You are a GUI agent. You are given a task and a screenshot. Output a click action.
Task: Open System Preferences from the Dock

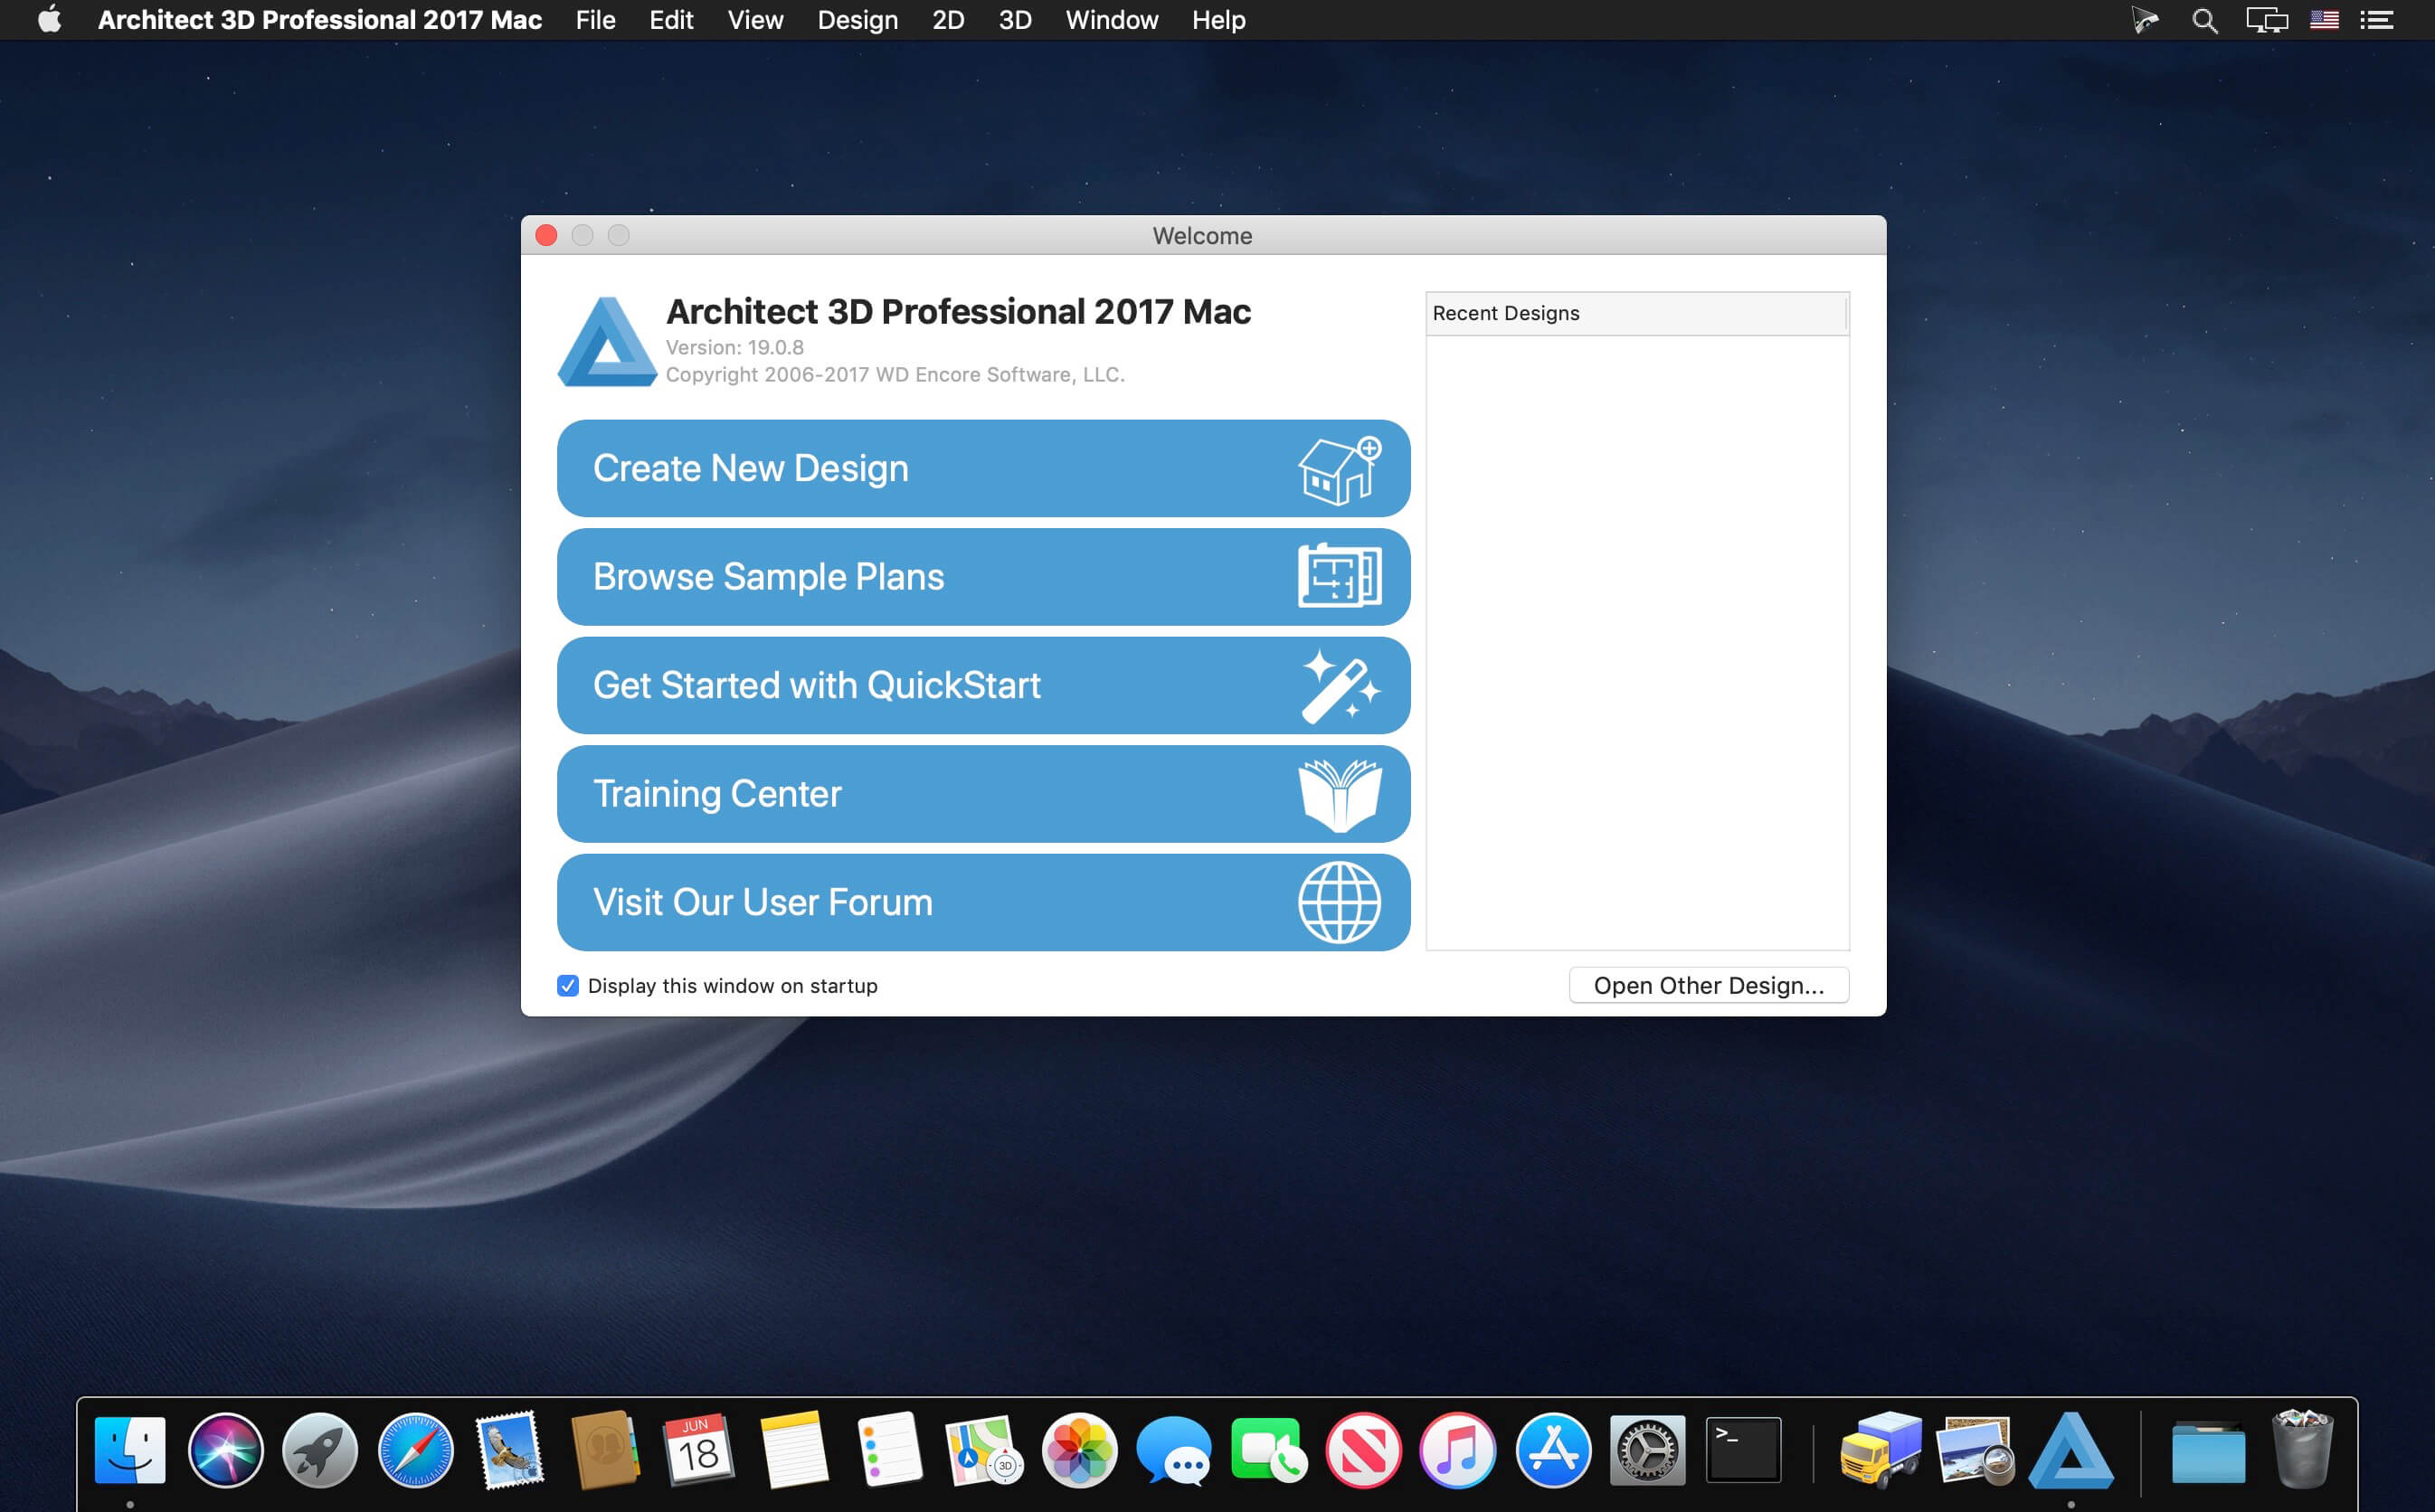point(1647,1450)
